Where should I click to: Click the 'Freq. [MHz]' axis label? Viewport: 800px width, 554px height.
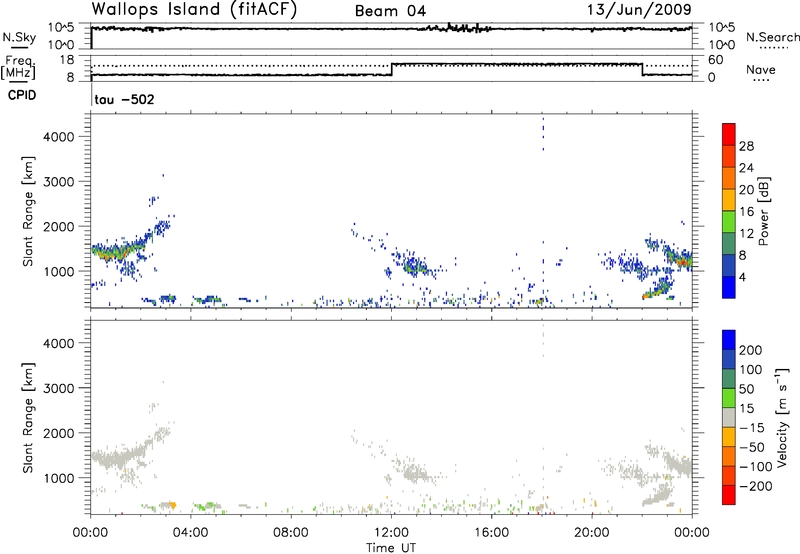18,67
